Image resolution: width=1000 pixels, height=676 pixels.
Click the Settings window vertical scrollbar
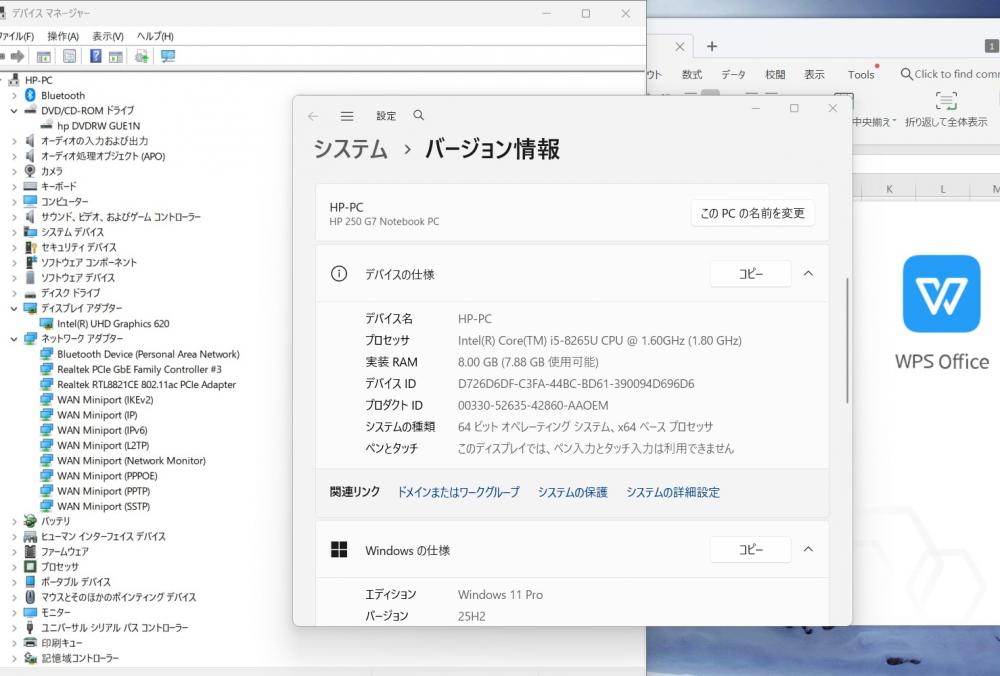pyautogui.click(x=847, y=340)
